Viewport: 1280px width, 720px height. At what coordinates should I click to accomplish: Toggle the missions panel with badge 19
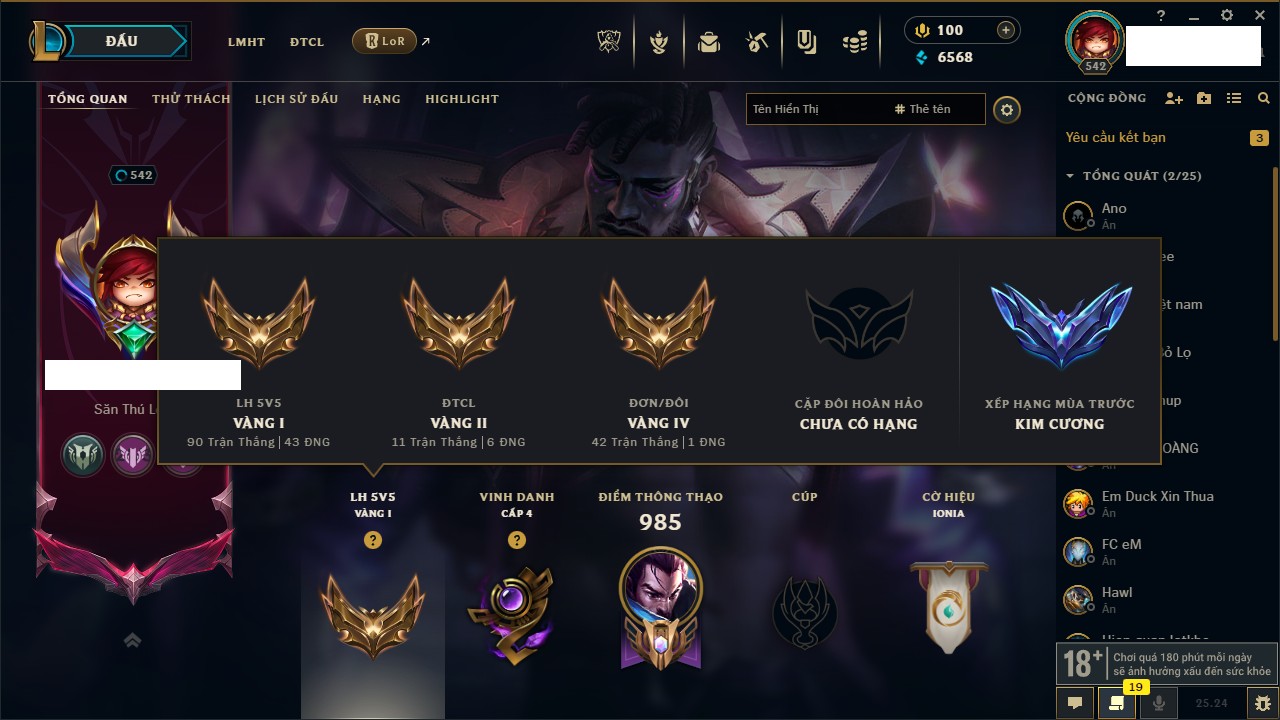1117,703
